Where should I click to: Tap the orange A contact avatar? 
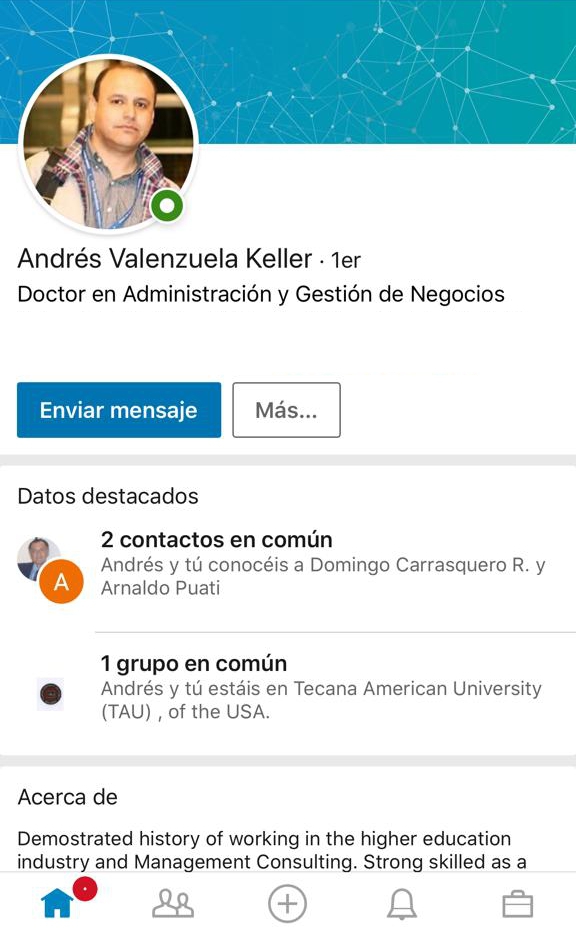pyautogui.click(x=61, y=581)
